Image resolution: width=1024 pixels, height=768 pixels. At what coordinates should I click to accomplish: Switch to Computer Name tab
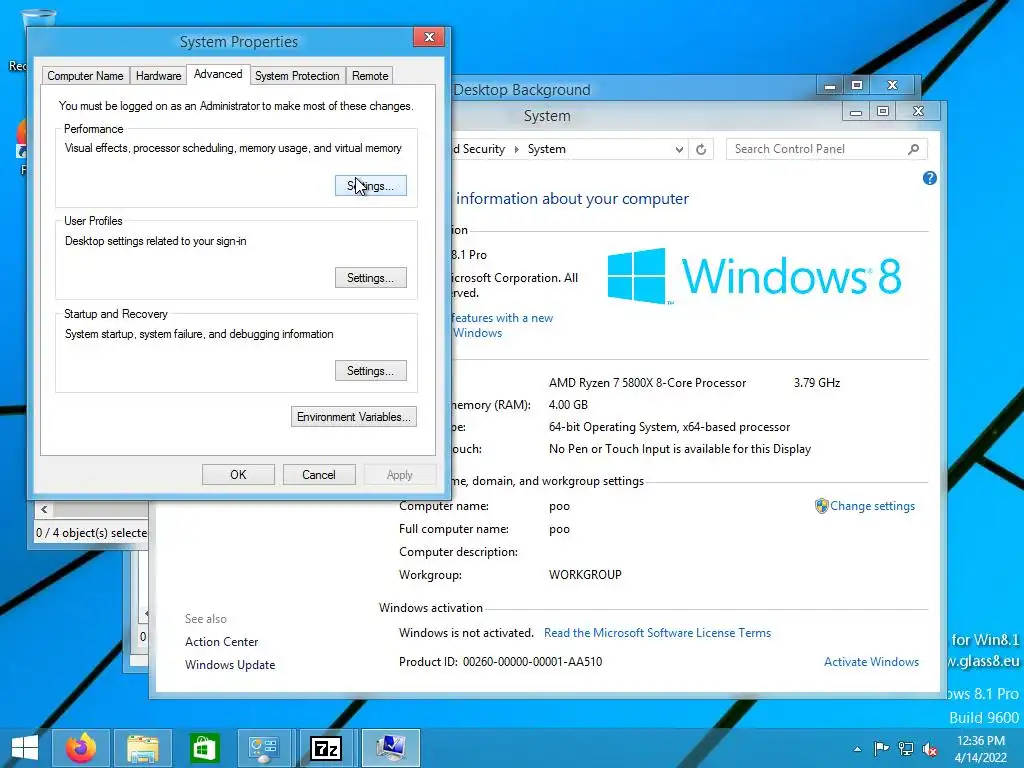click(86, 76)
